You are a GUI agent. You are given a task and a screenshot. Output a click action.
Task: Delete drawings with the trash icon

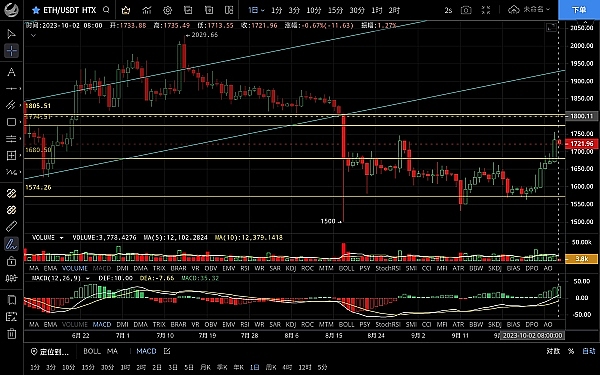tap(11, 333)
